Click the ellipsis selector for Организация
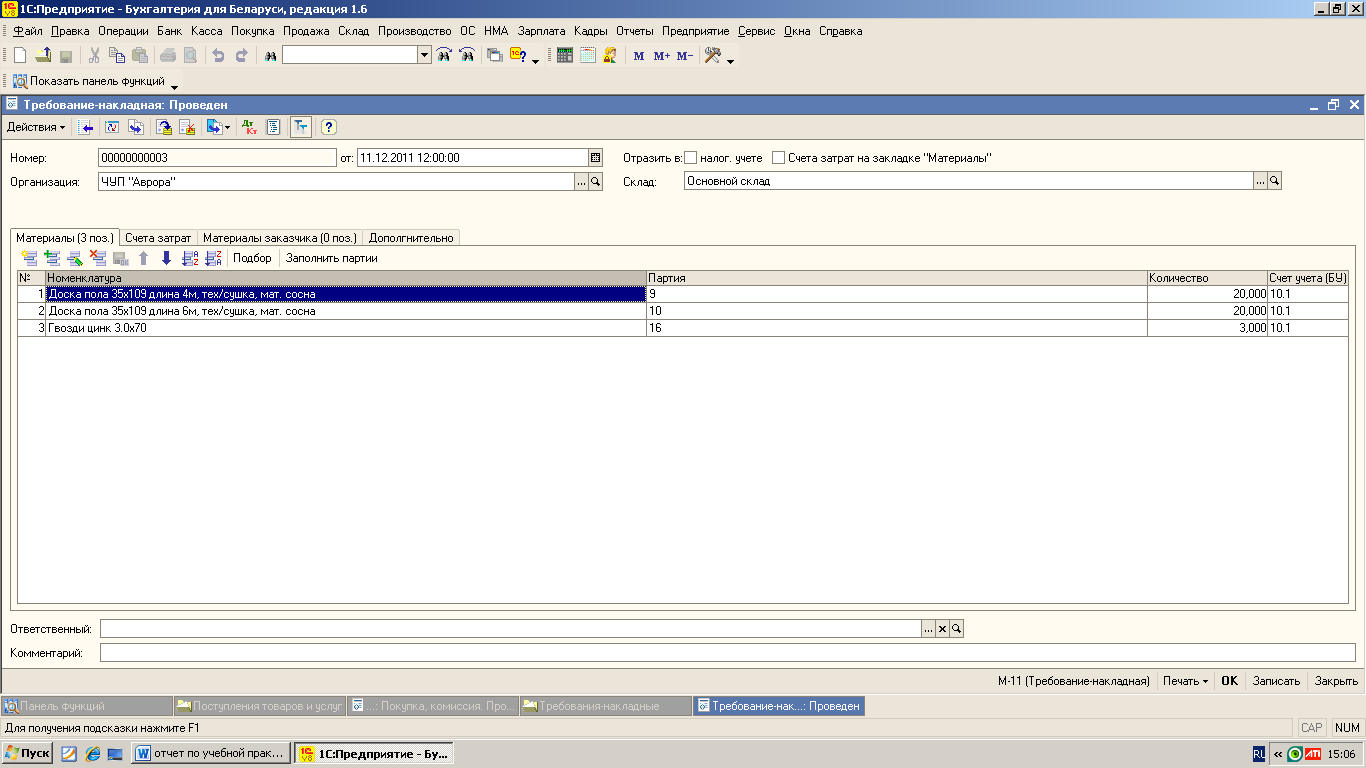The image size is (1366, 768). click(581, 181)
